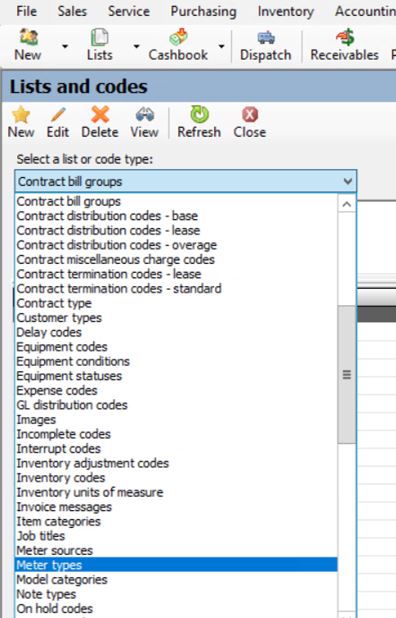Screen dimensions: 396x618
Task: Select Equipment statuses in the list
Action: coord(176,376)
